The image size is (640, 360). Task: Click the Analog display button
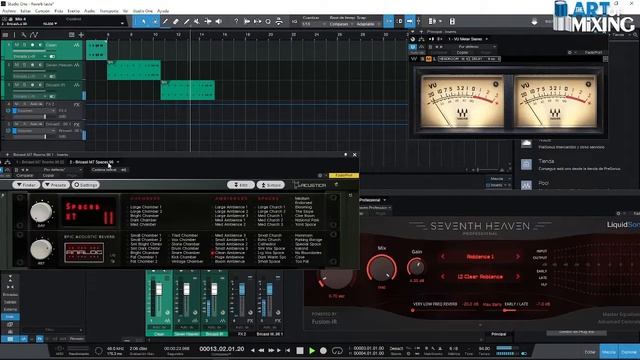click(84, 253)
